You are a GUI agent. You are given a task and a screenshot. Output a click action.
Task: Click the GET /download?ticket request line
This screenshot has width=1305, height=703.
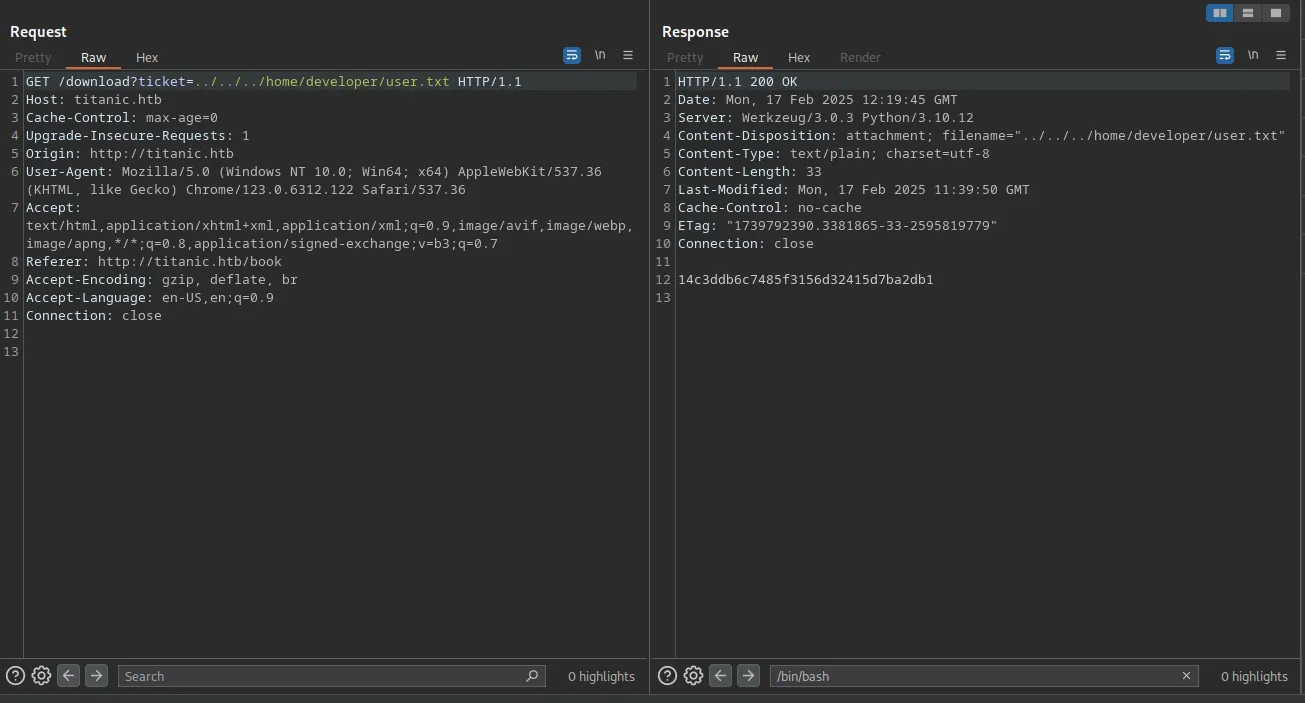[x=274, y=82]
